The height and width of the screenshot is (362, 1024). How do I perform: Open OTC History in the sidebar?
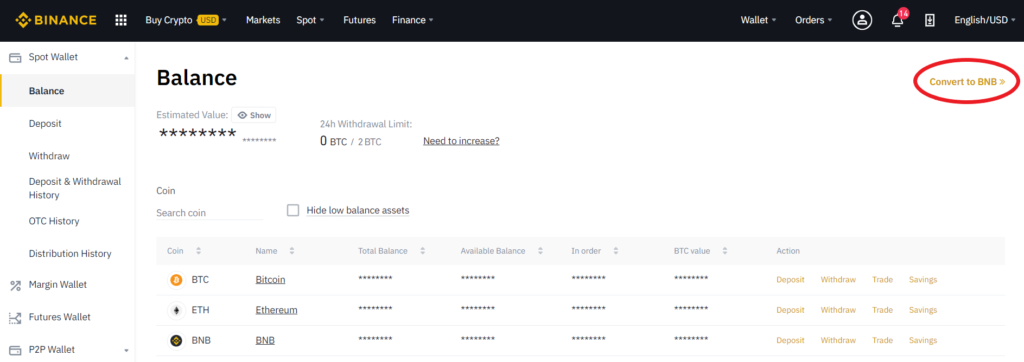(x=54, y=221)
